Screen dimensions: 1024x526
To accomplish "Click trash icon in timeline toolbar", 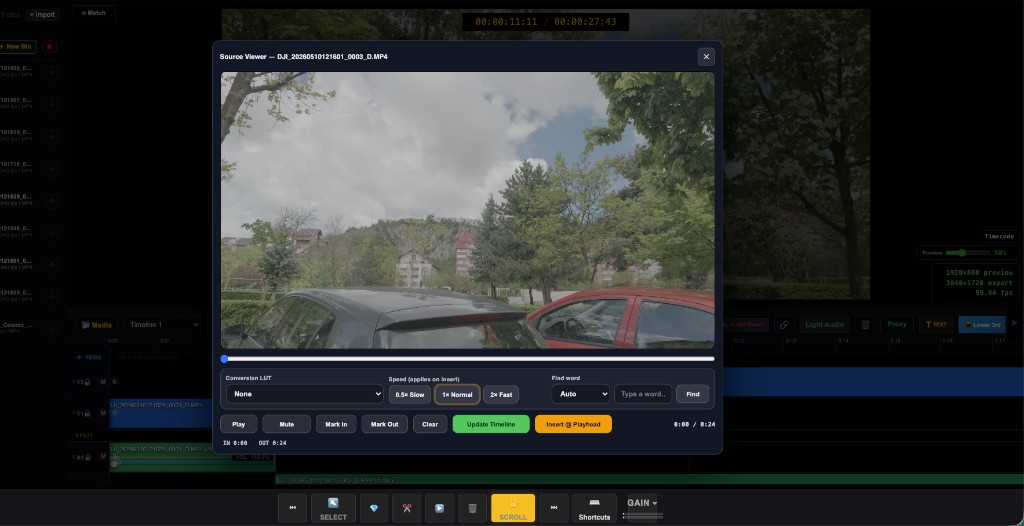I will (x=865, y=325).
